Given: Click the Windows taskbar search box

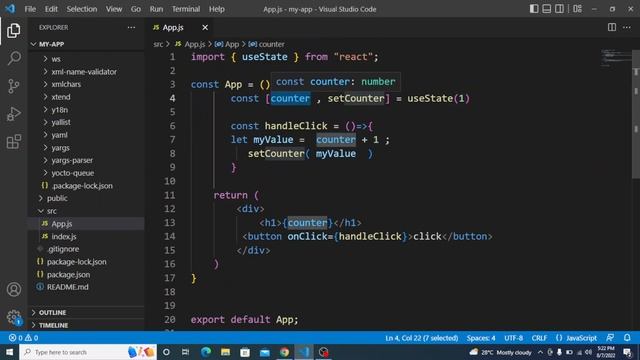Looking at the screenshot, I should coord(88,352).
